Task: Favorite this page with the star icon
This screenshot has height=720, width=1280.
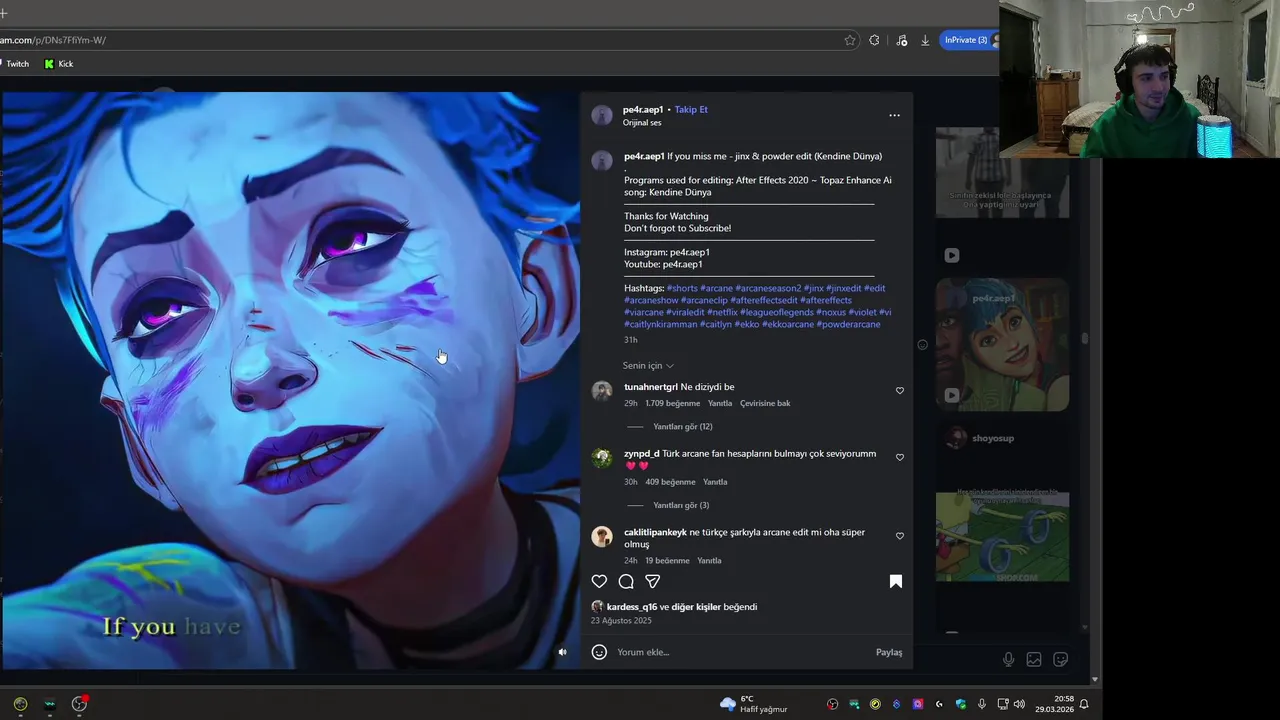Action: (850, 40)
